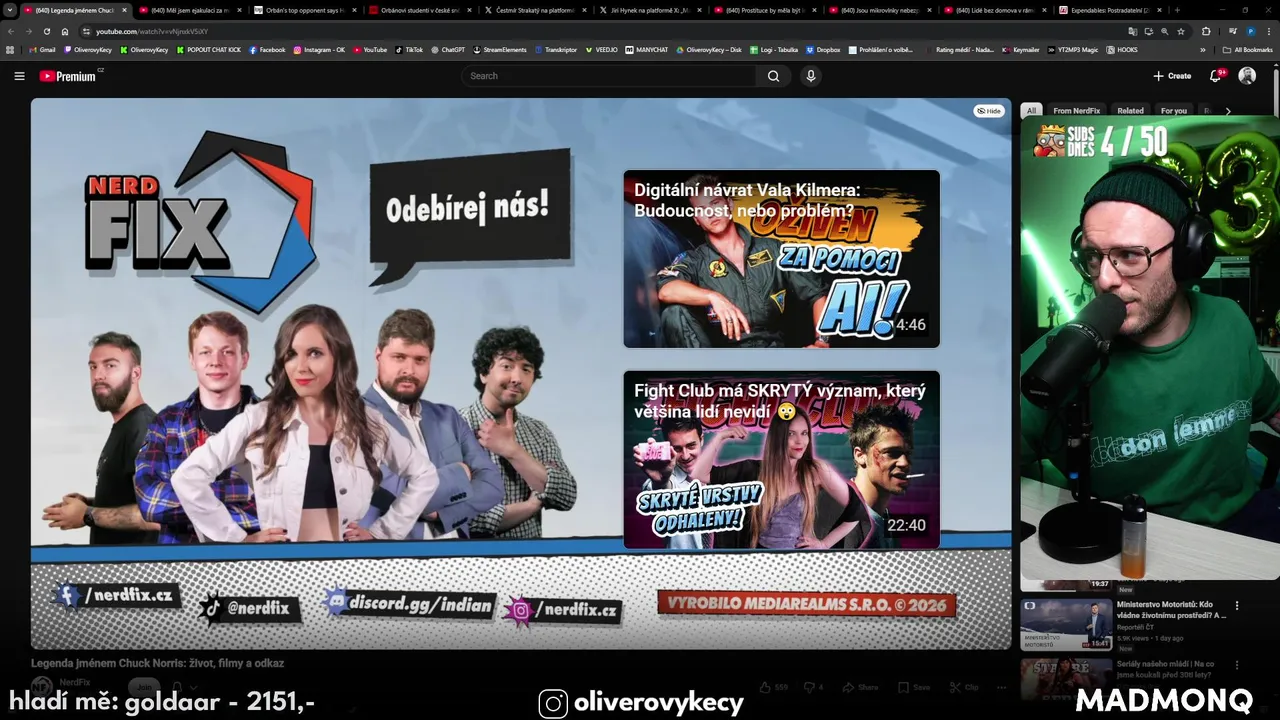Open options menu for Seriály našeho mládí video

click(1237, 664)
